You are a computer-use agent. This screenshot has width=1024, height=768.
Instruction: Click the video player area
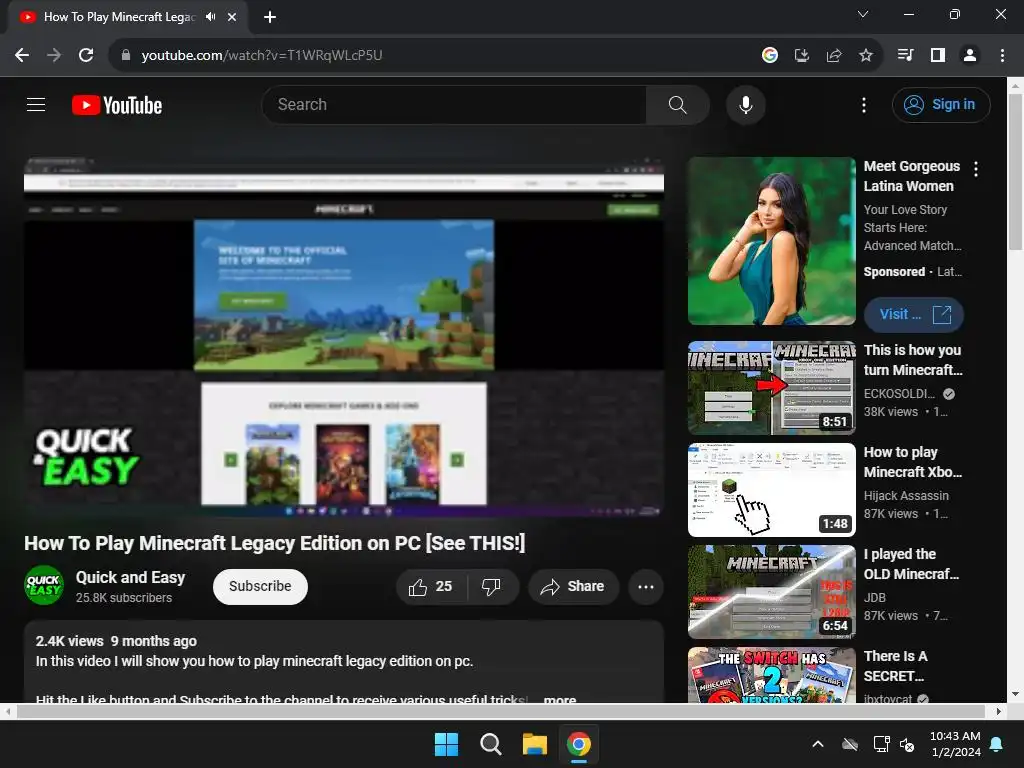point(344,337)
